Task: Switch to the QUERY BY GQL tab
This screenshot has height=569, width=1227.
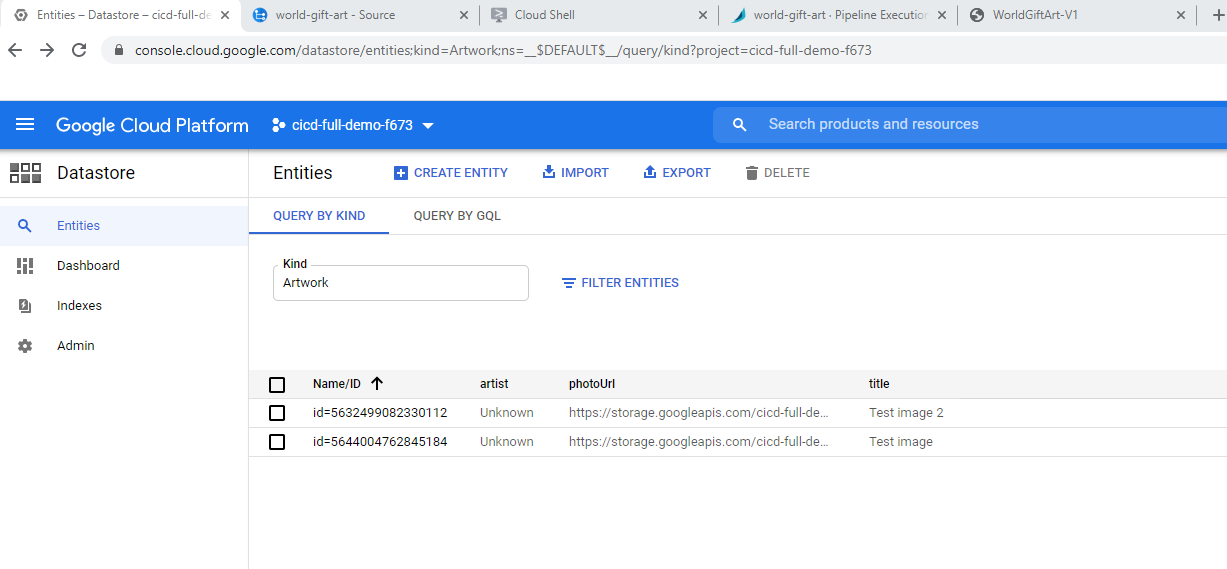Action: pyautogui.click(x=457, y=216)
